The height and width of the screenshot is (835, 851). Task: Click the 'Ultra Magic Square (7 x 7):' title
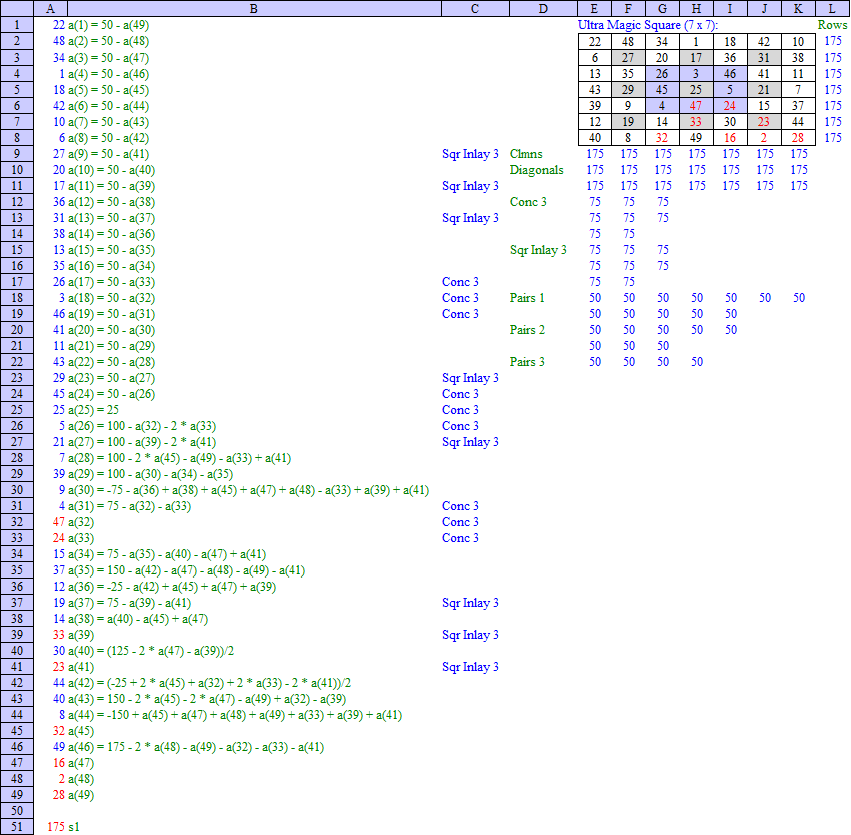pyautogui.click(x=647, y=25)
